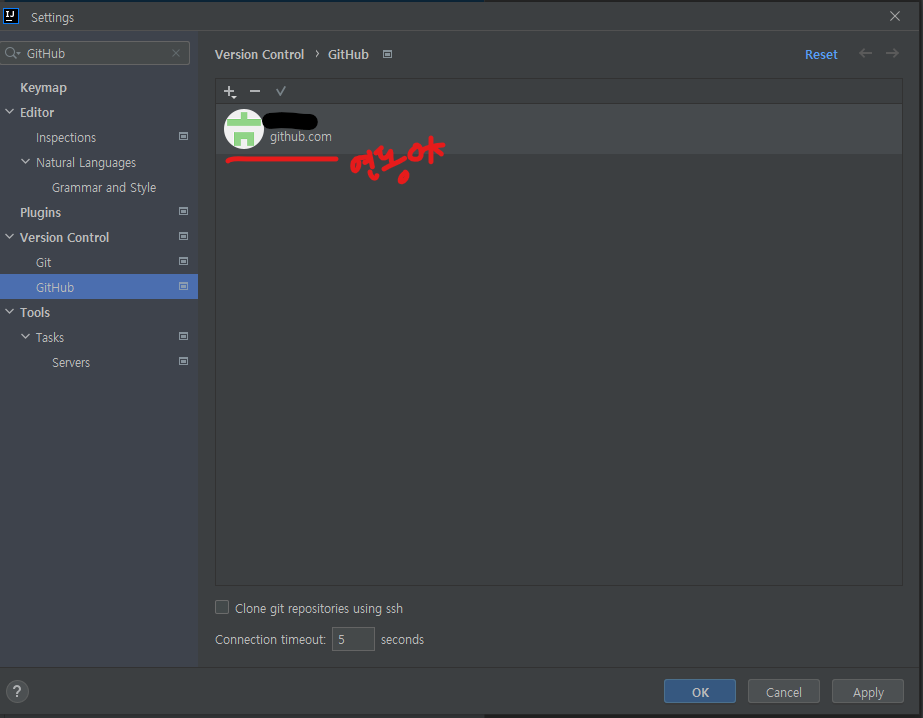Select Git under Version Control

[44, 262]
